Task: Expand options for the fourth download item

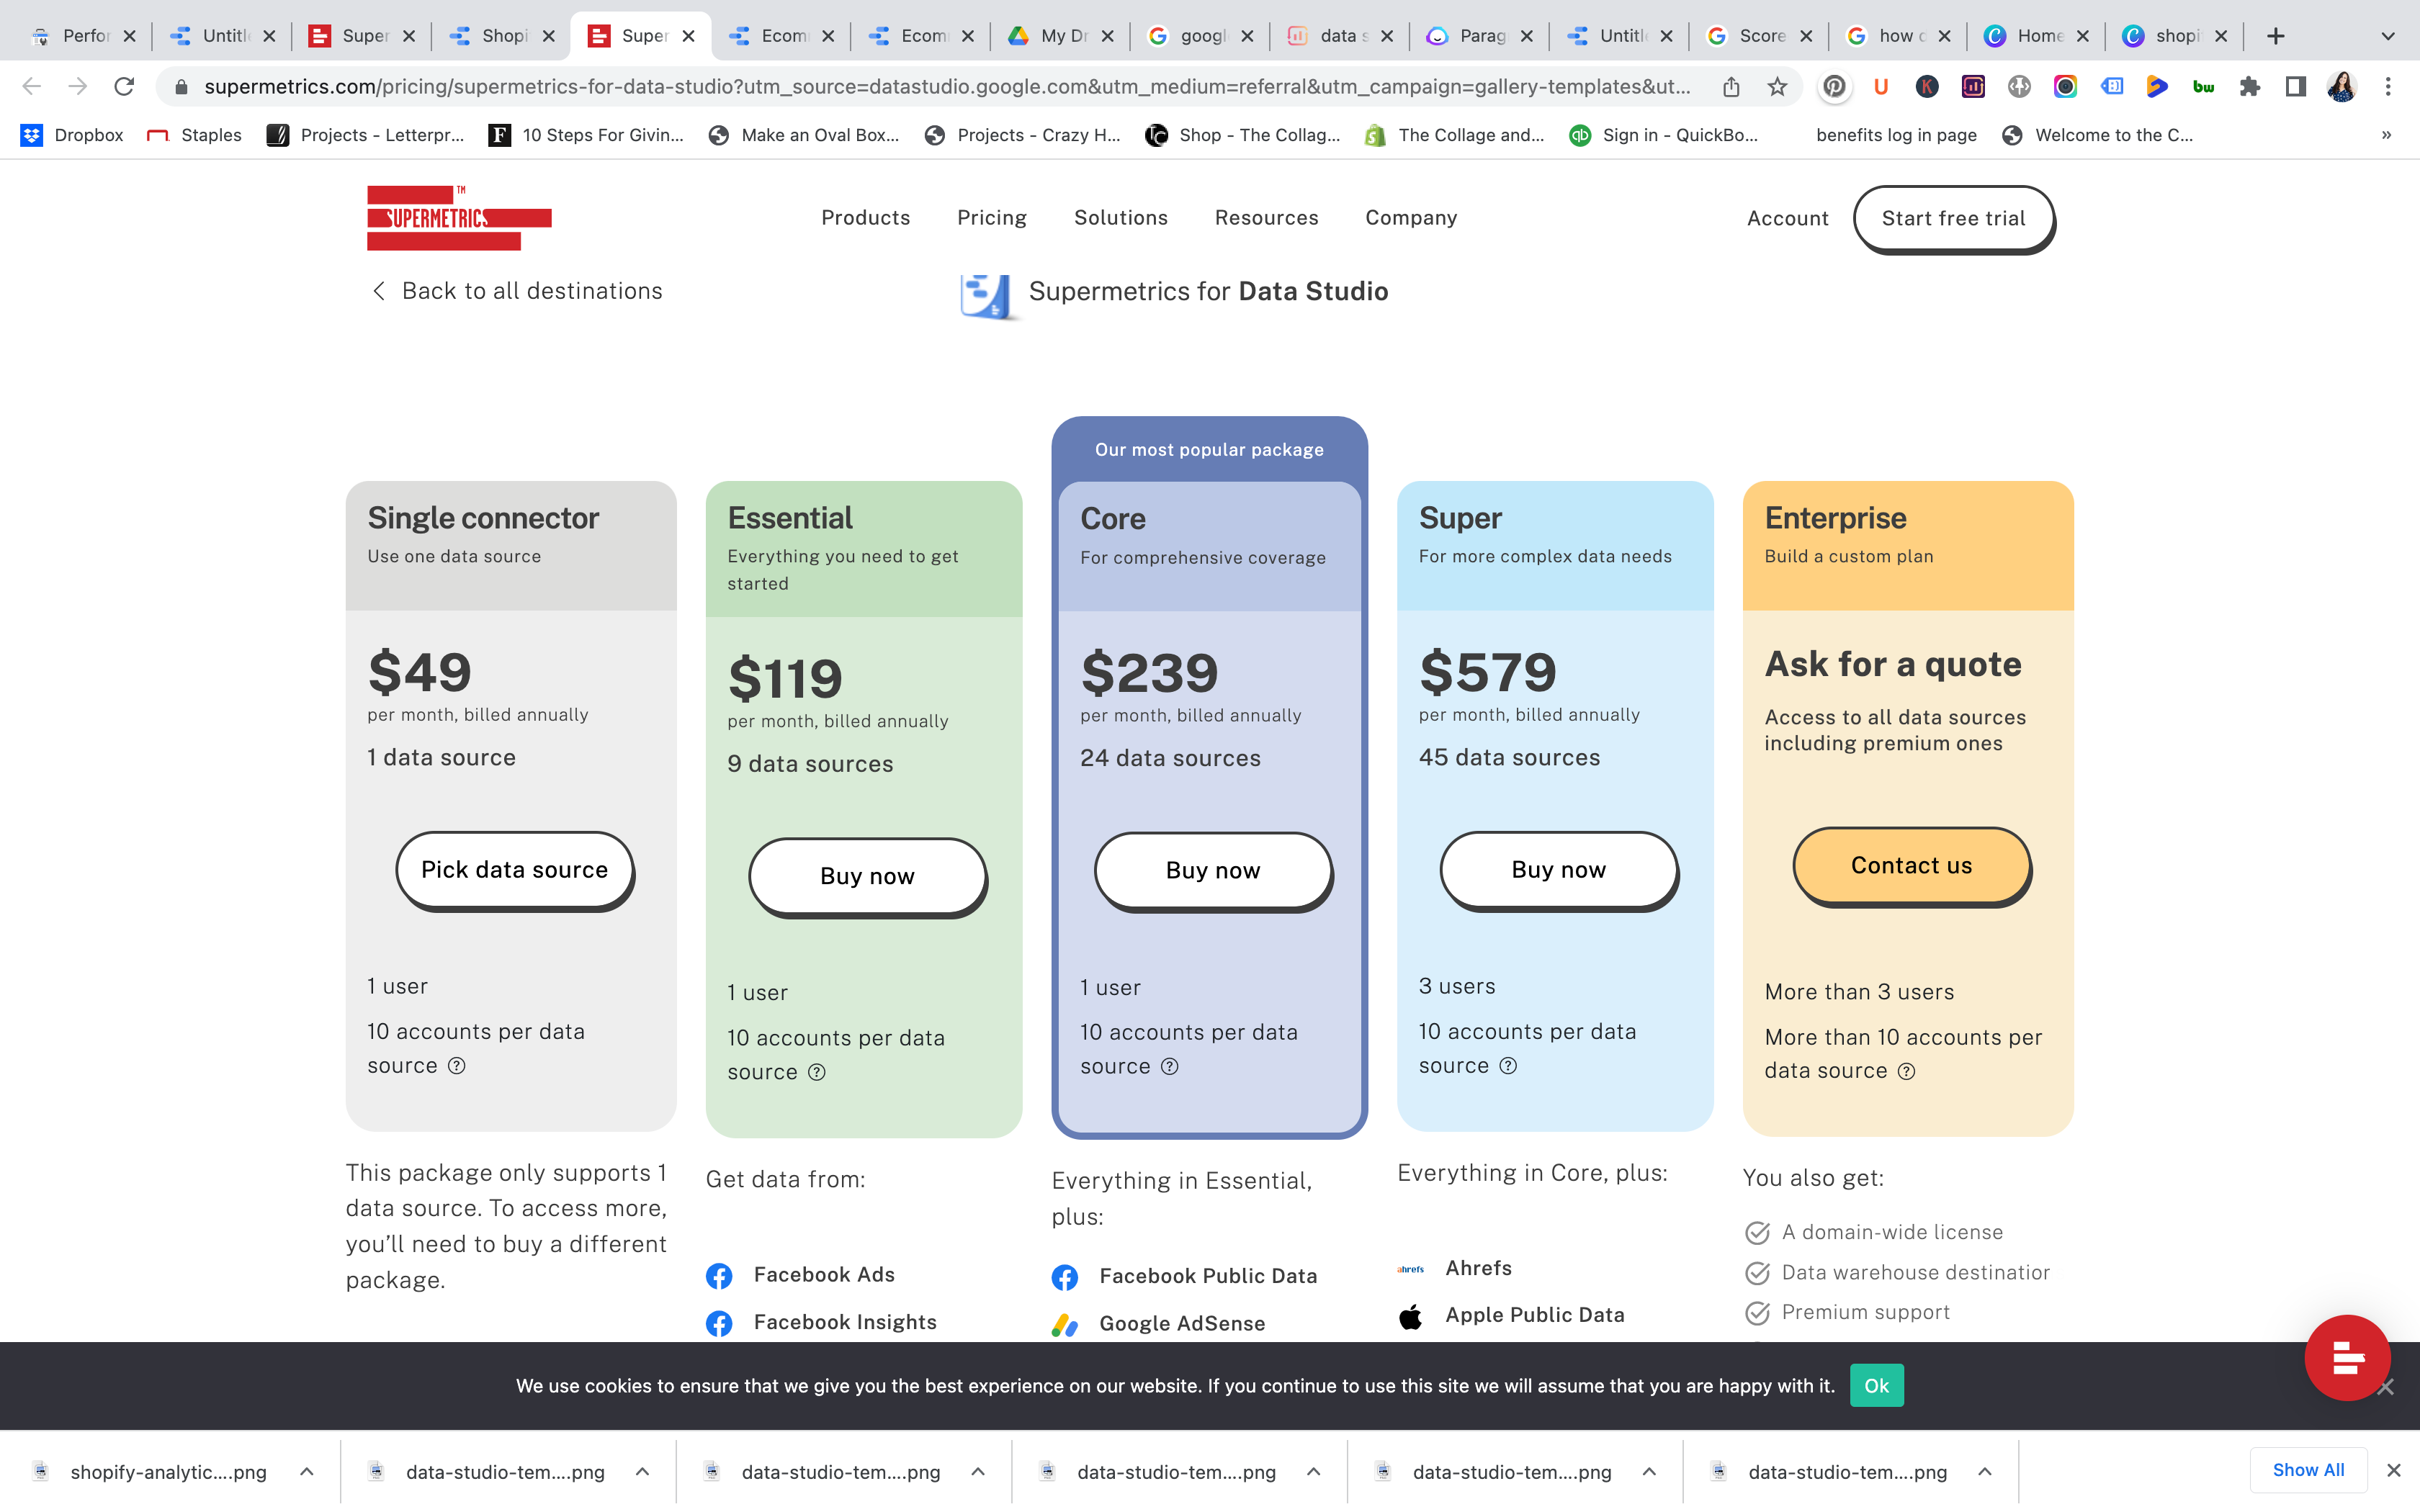Action: tap(1314, 1472)
